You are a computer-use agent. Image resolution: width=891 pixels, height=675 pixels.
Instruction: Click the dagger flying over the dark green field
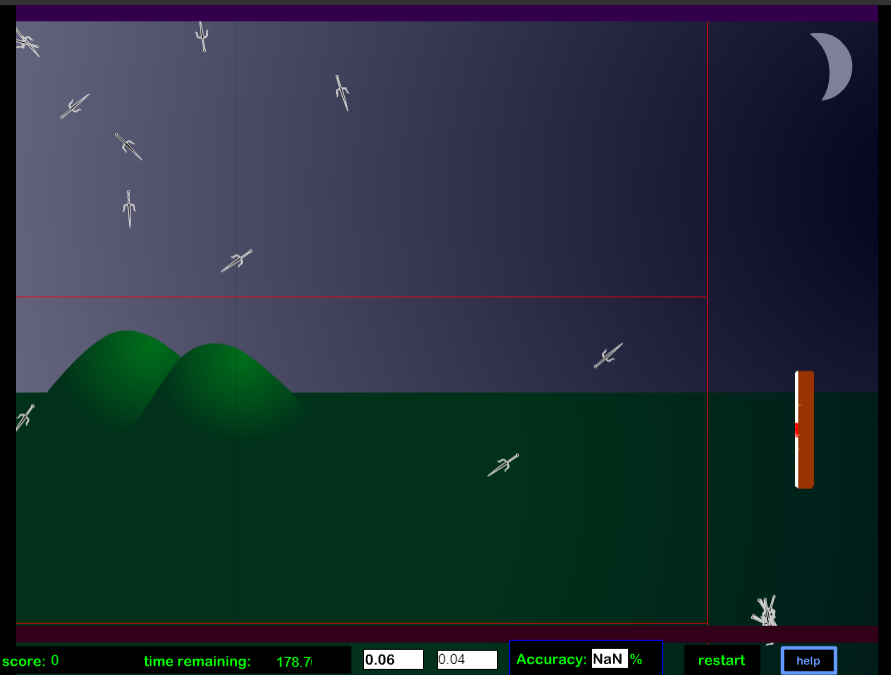click(503, 465)
